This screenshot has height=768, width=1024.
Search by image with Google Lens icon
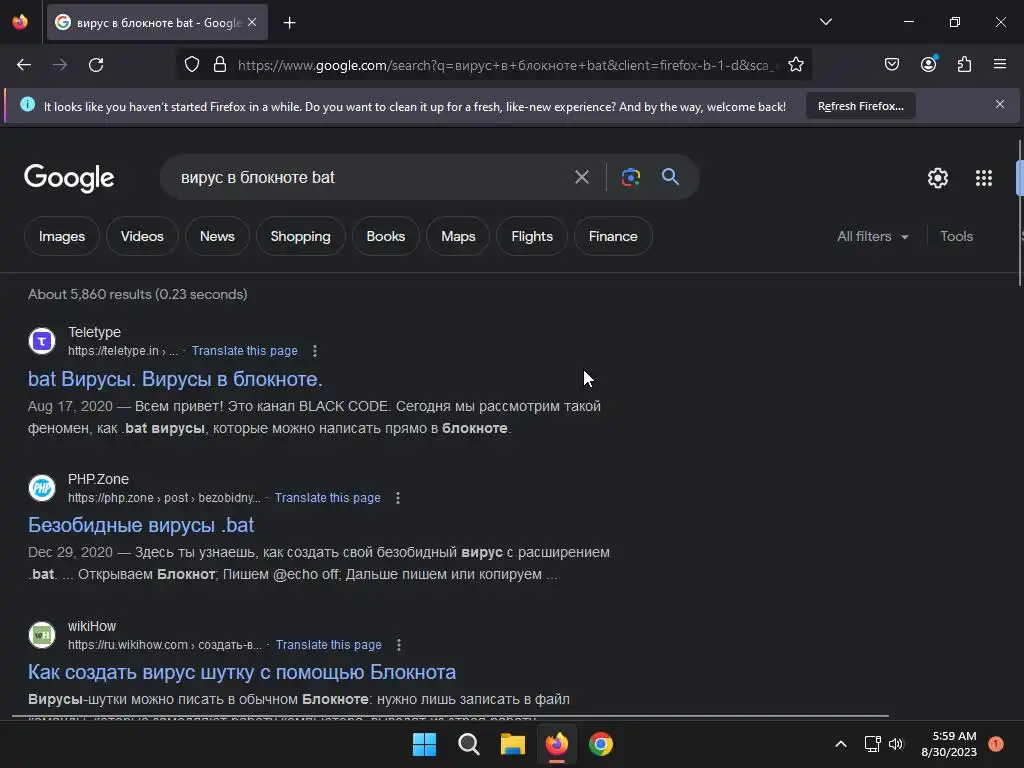click(630, 177)
